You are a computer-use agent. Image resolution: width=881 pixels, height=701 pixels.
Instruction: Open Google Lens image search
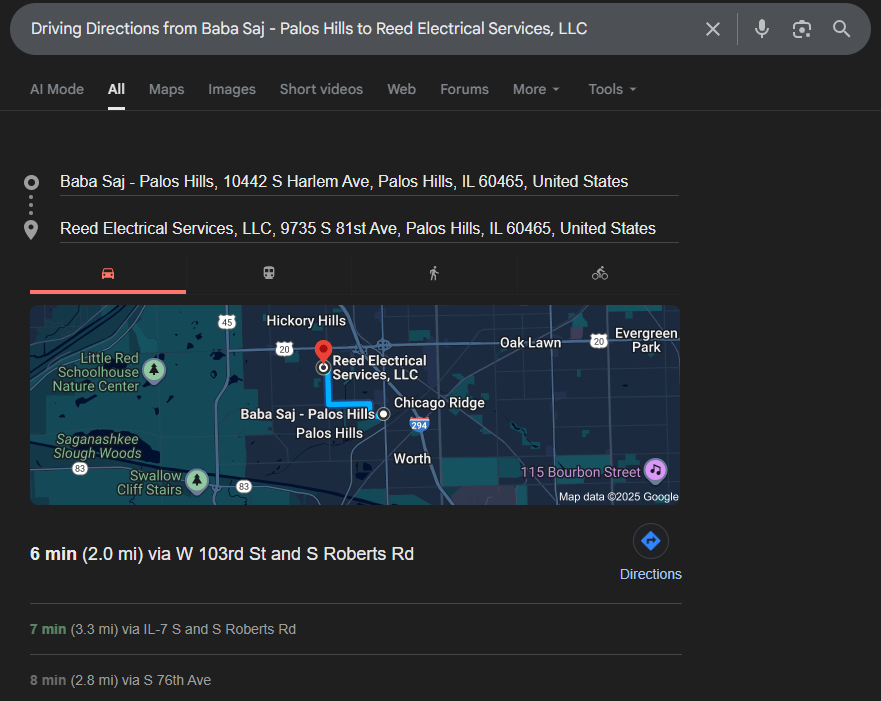click(x=801, y=29)
